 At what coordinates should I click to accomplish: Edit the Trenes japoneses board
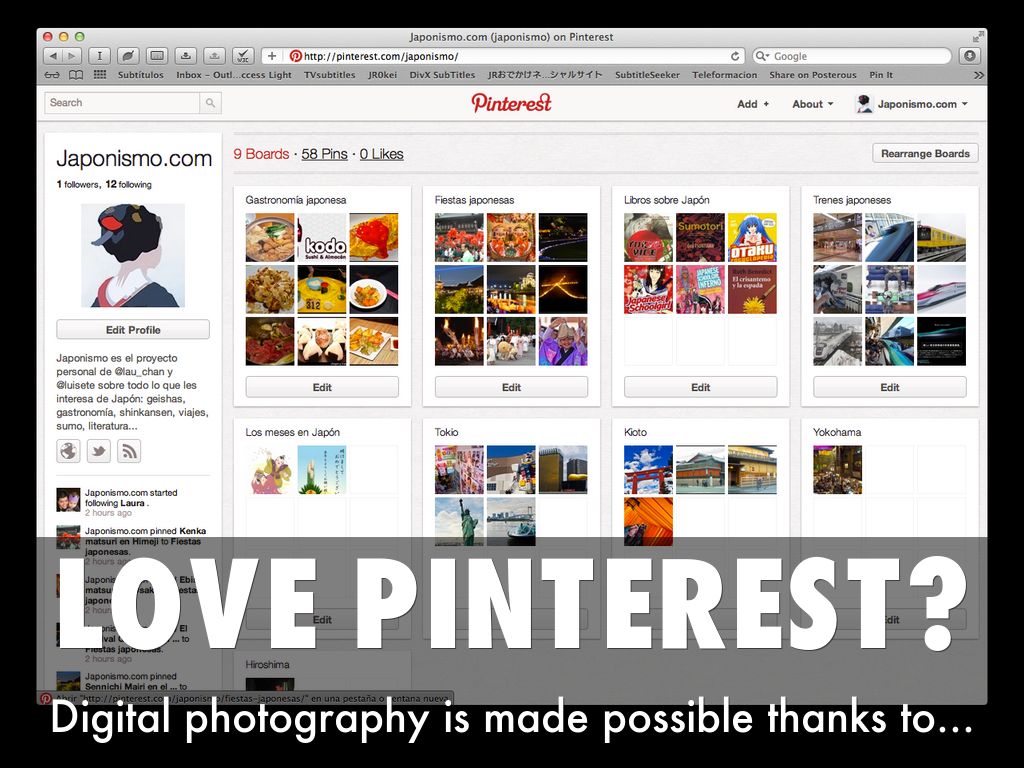889,387
